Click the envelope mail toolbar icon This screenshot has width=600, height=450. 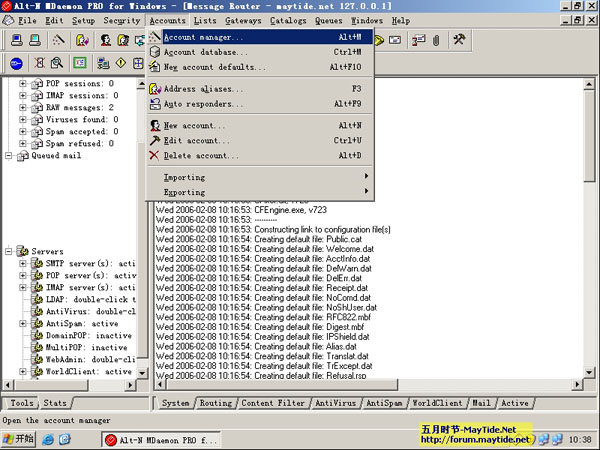click(x=394, y=41)
